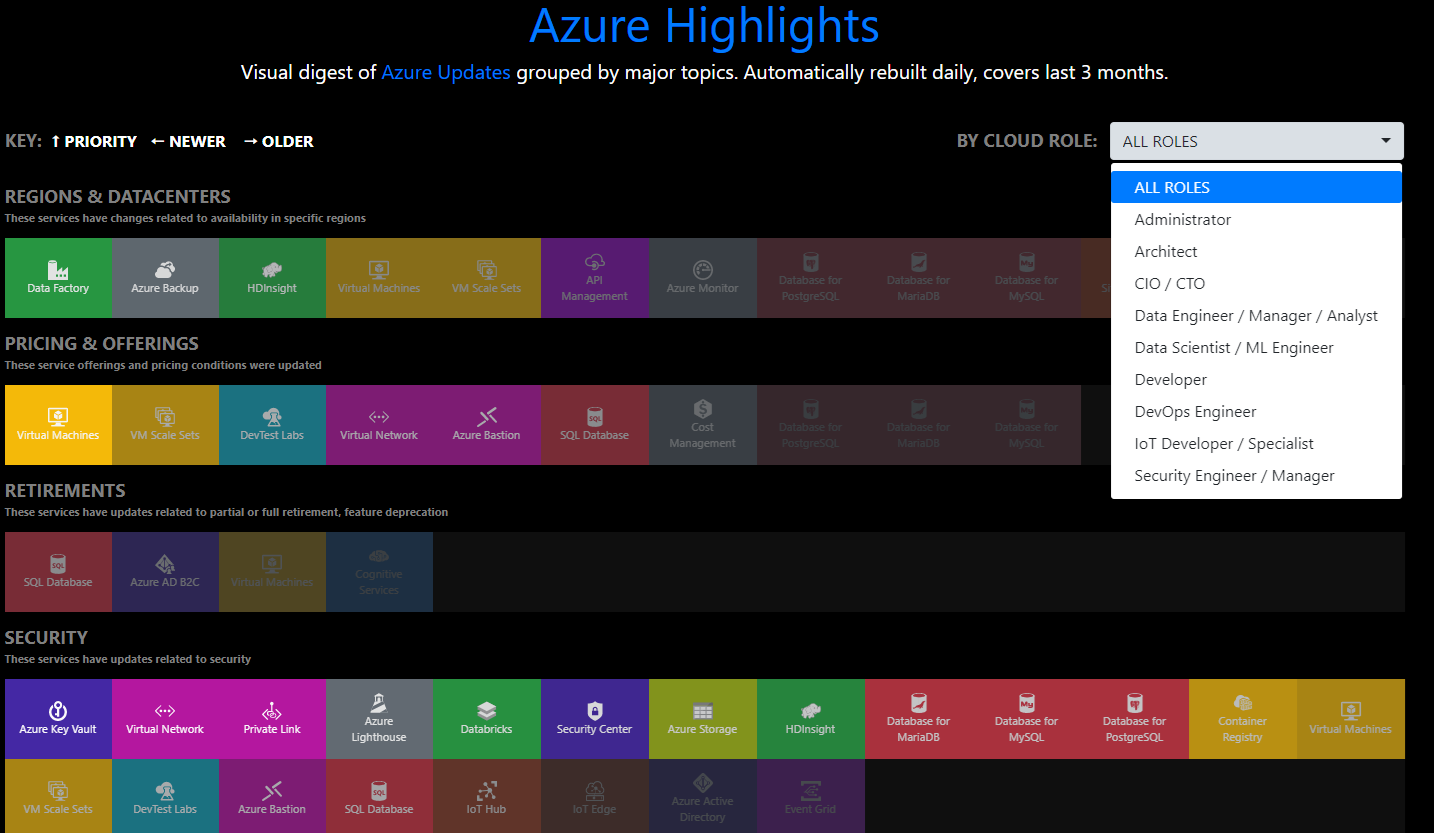Click Azure Bastion tile in Security
1434x833 pixels.
click(x=272, y=796)
